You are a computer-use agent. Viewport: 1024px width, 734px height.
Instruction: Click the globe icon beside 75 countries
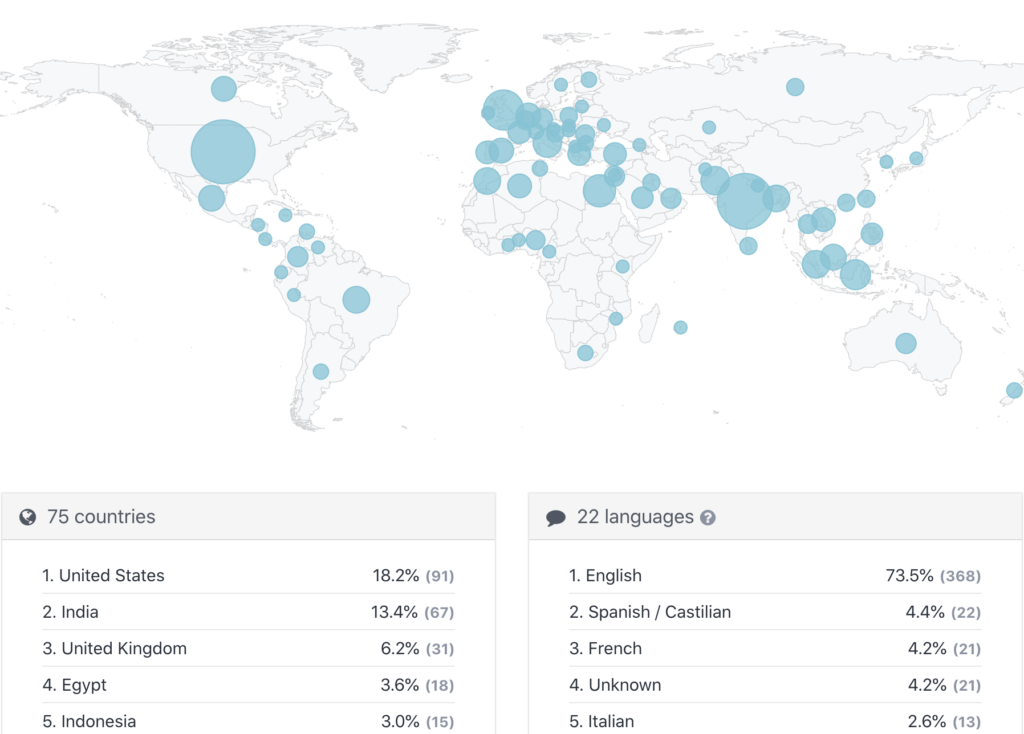(28, 517)
